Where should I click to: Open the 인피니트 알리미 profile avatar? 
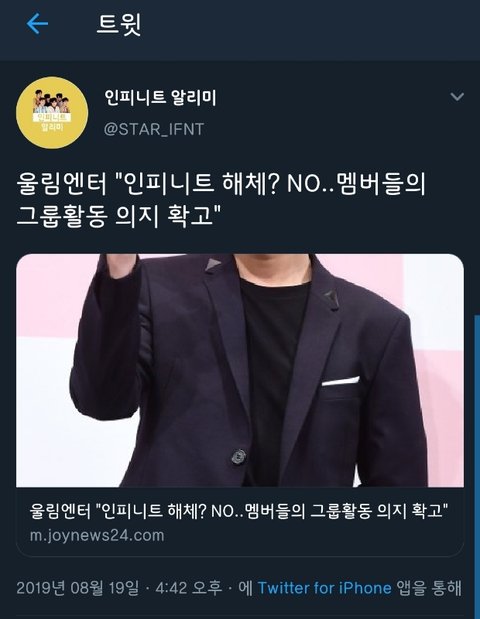pos(52,113)
